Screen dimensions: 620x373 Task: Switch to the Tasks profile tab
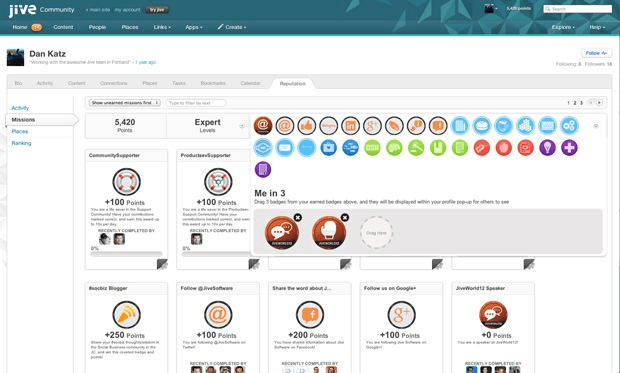pyautogui.click(x=179, y=83)
